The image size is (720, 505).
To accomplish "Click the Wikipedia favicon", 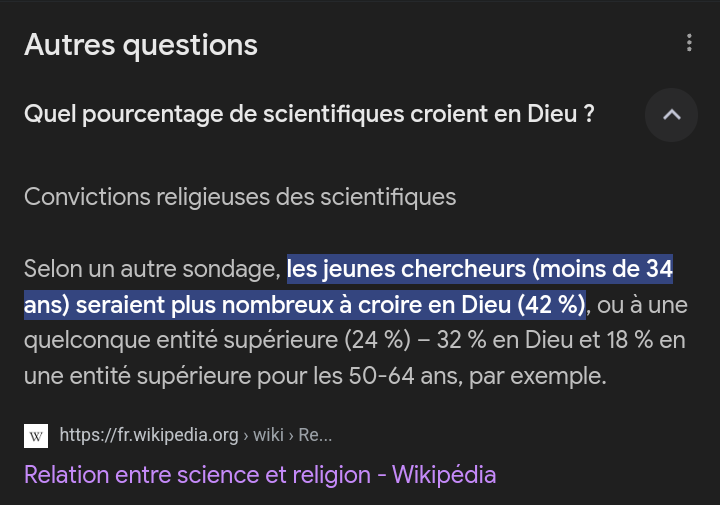I will pyautogui.click(x=36, y=436).
